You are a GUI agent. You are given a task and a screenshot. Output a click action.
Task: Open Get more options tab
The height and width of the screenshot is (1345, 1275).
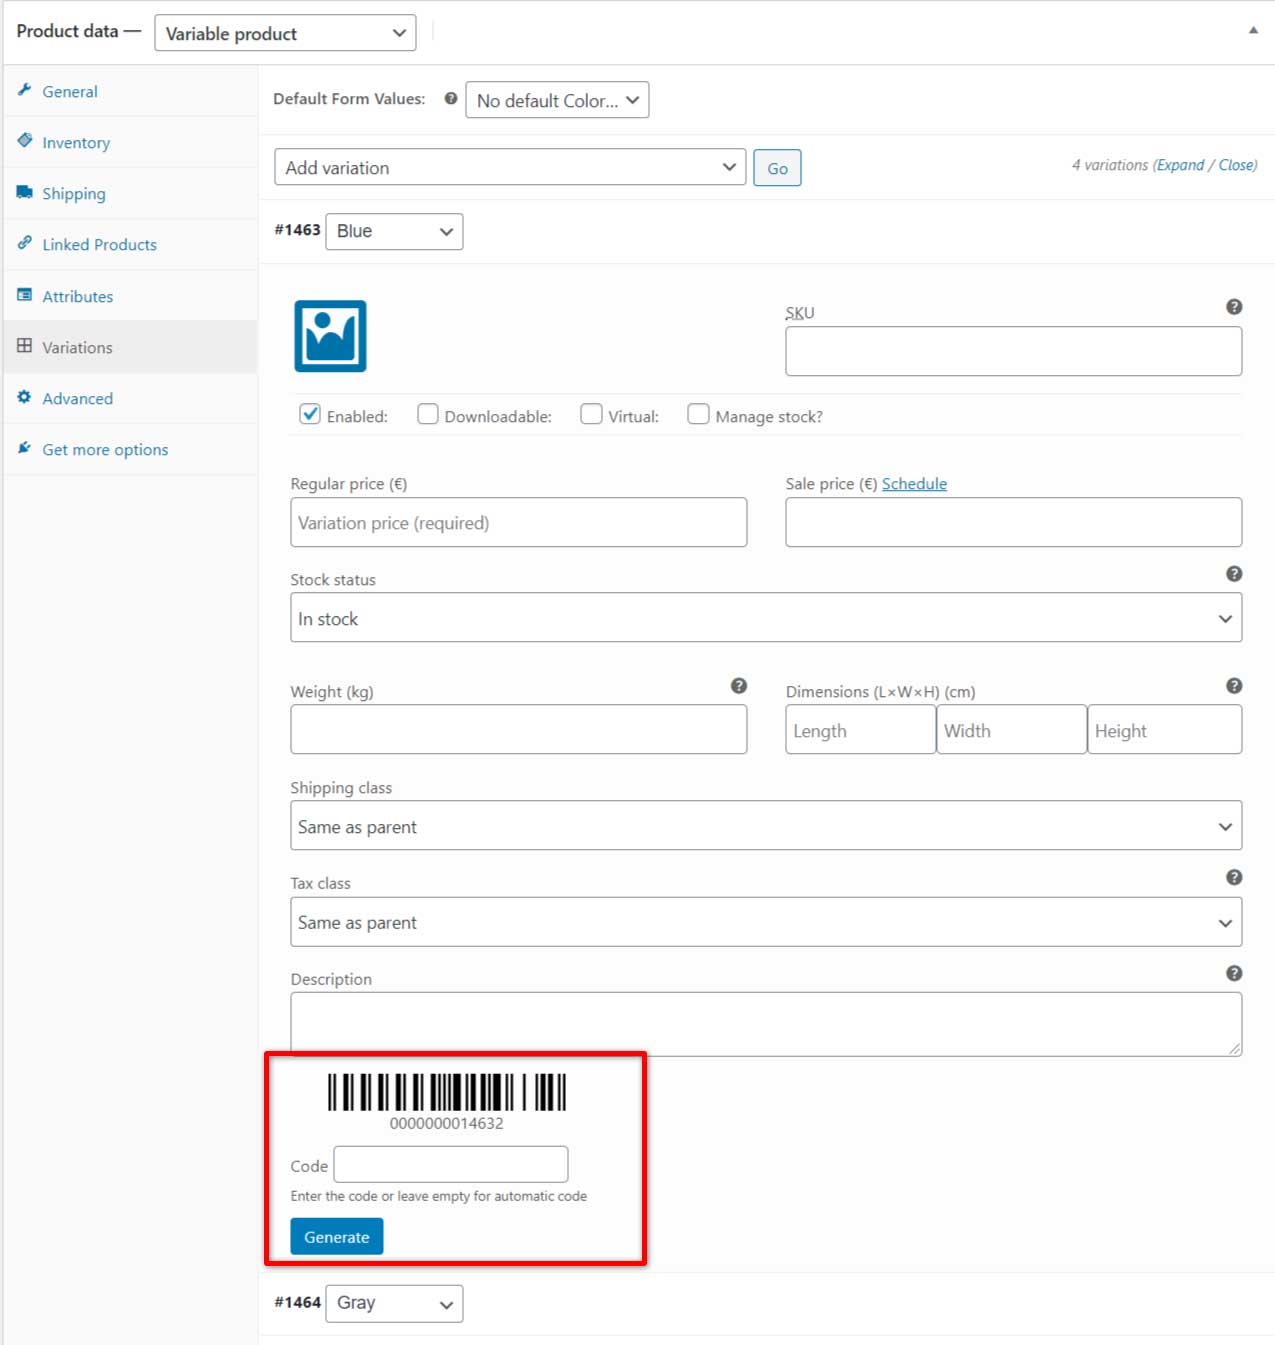coord(130,449)
